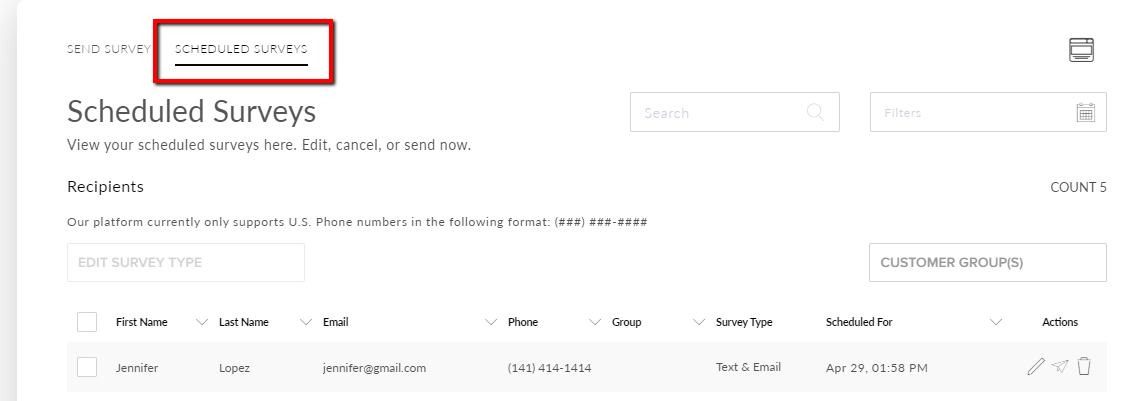The image size is (1121, 401).
Task: Toggle the select-all checkbox in the table header
Action: point(87,322)
